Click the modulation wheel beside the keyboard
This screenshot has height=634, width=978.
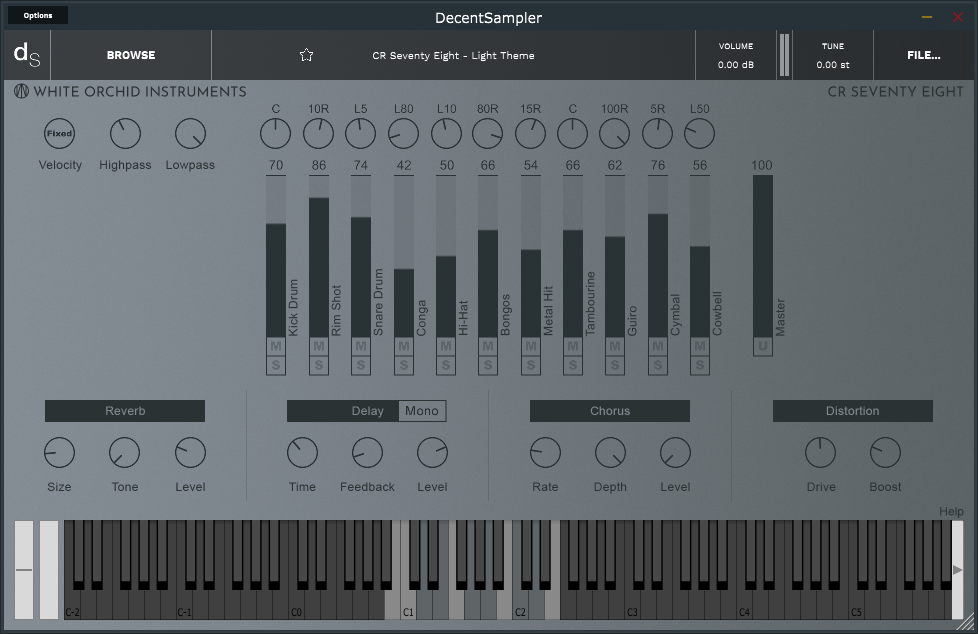click(49, 570)
